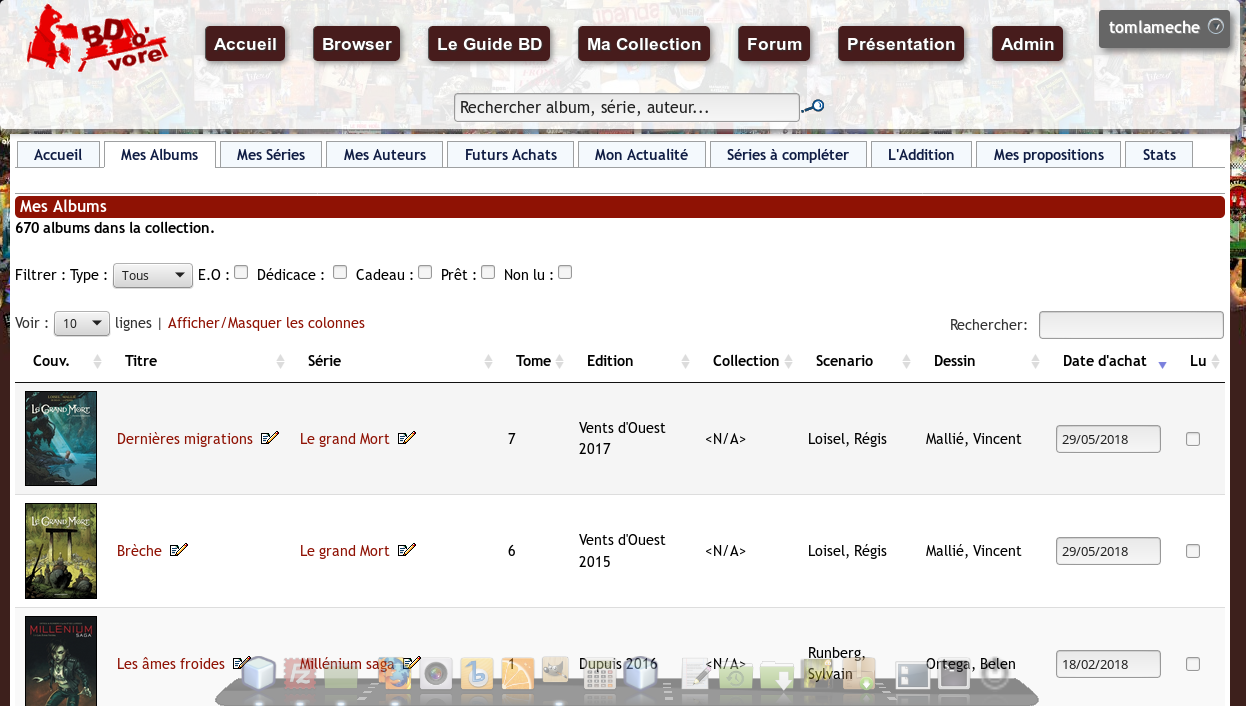Edit the Dernières migrations title icon

[x=270, y=438]
